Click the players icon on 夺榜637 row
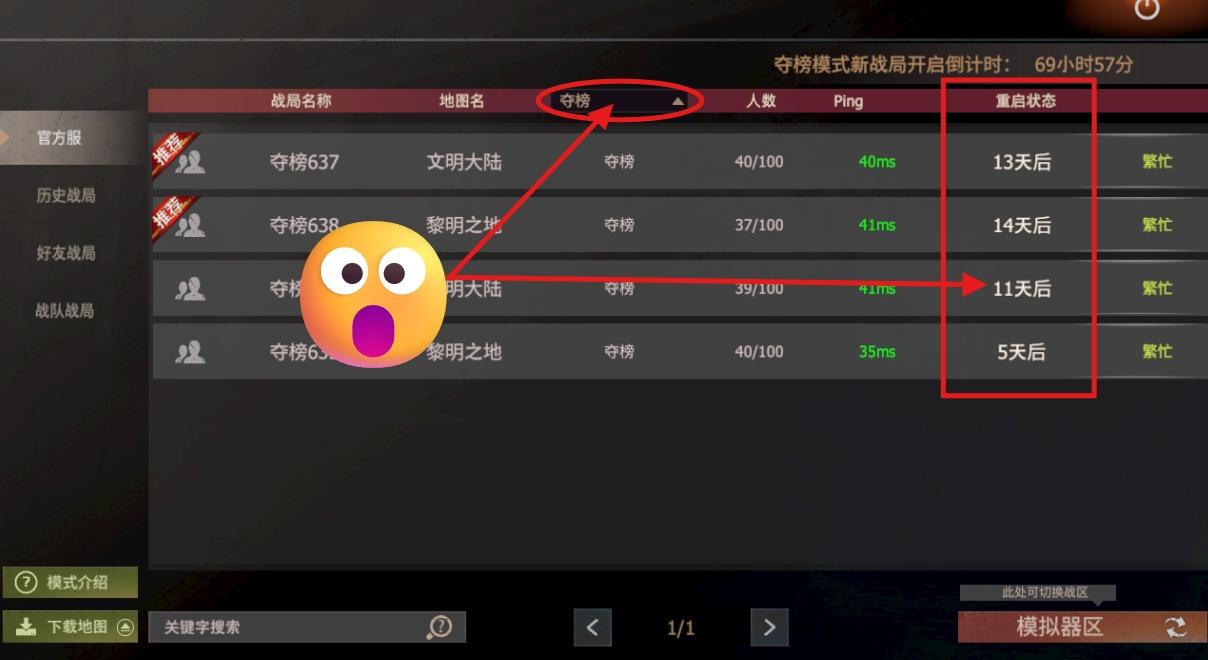 point(190,162)
